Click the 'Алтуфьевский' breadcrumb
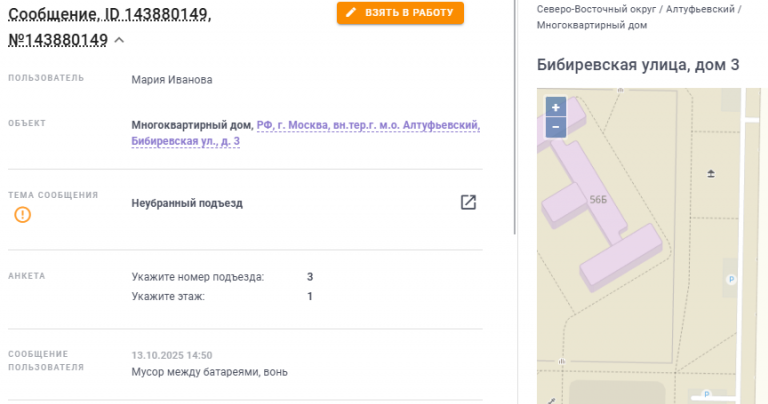Image resolution: width=768 pixels, height=404 pixels. click(700, 9)
